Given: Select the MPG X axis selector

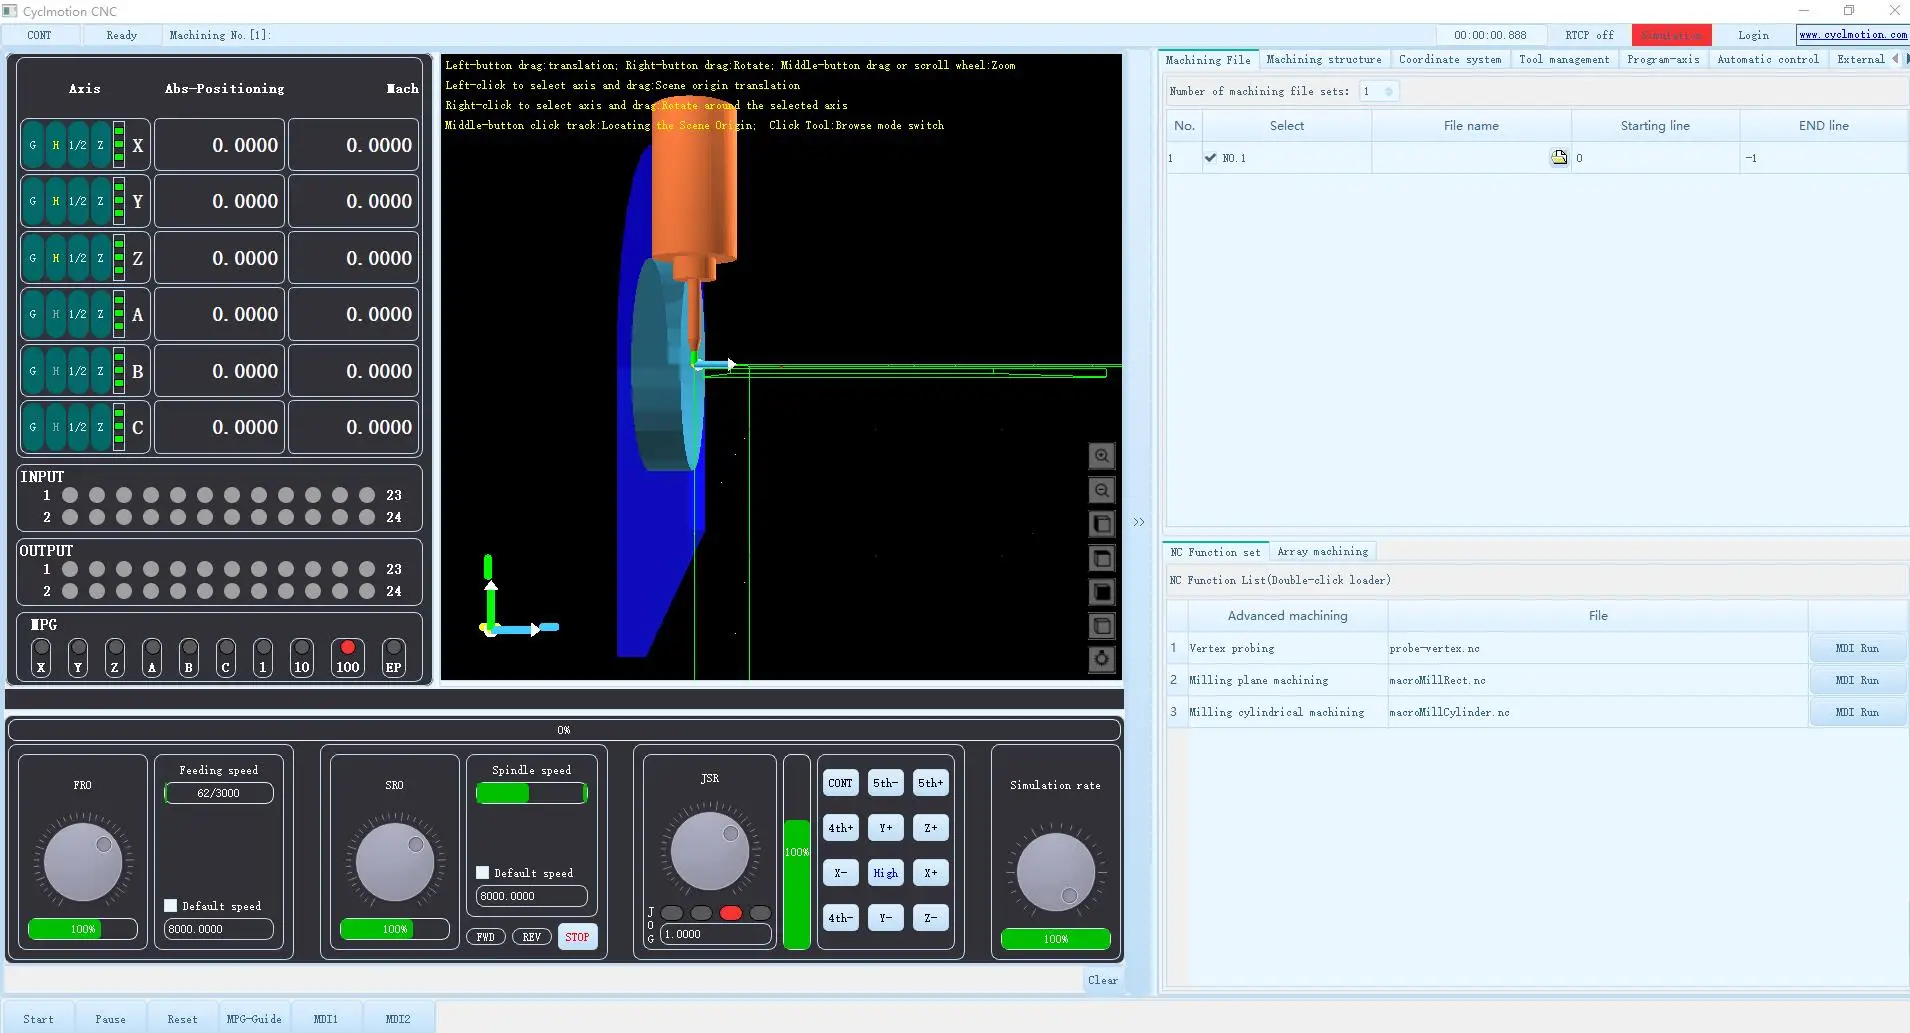Looking at the screenshot, I should pos(41,657).
